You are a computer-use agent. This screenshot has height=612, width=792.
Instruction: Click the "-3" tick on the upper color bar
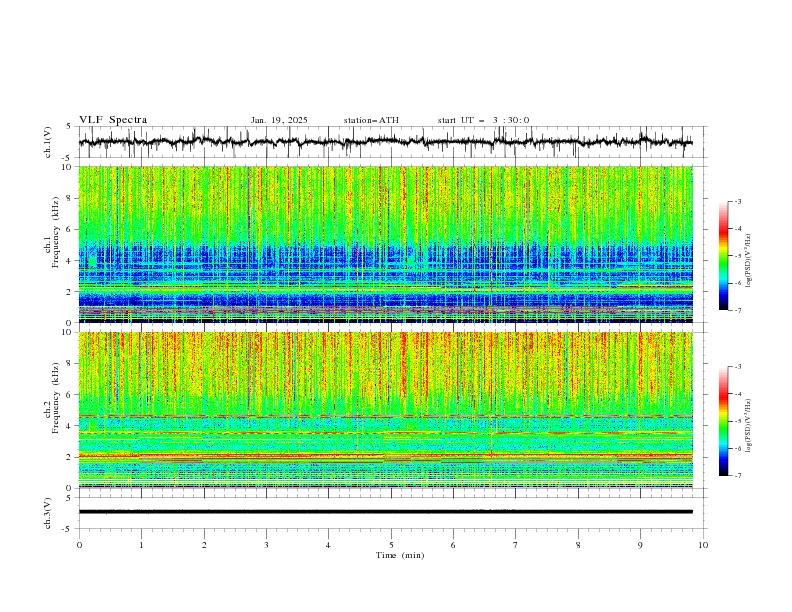coord(738,201)
